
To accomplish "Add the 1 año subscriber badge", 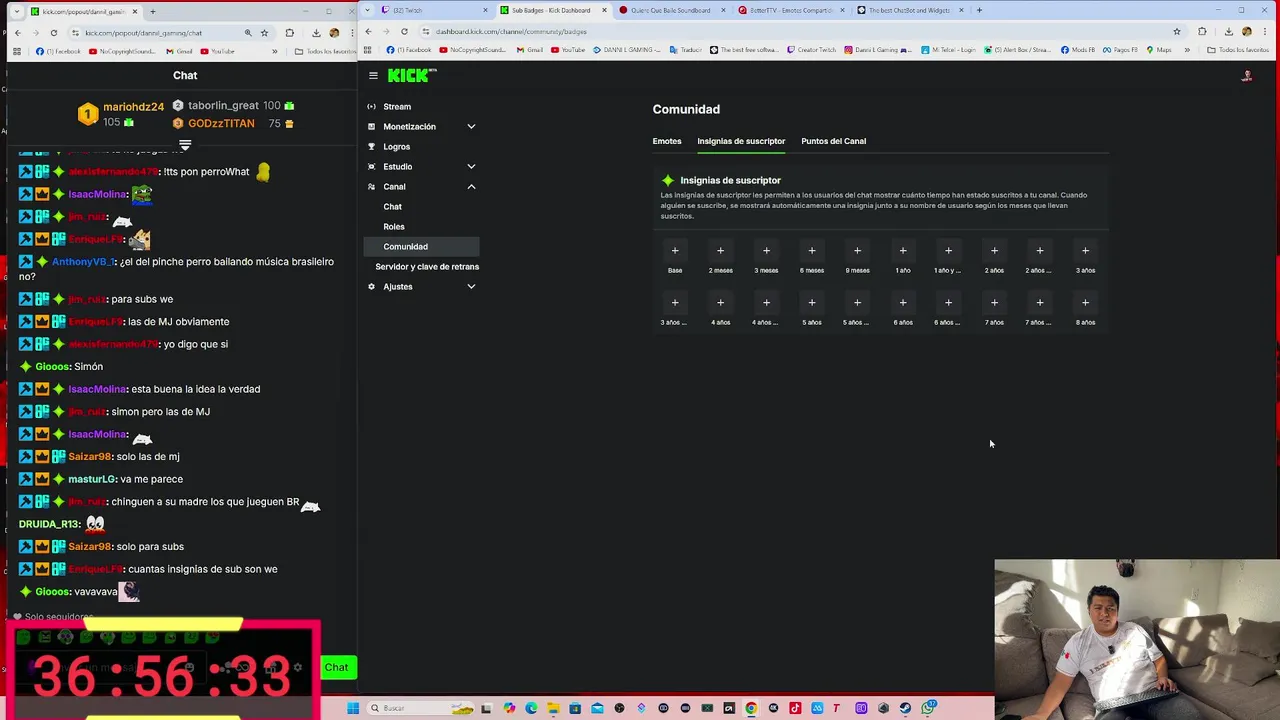I will (903, 251).
